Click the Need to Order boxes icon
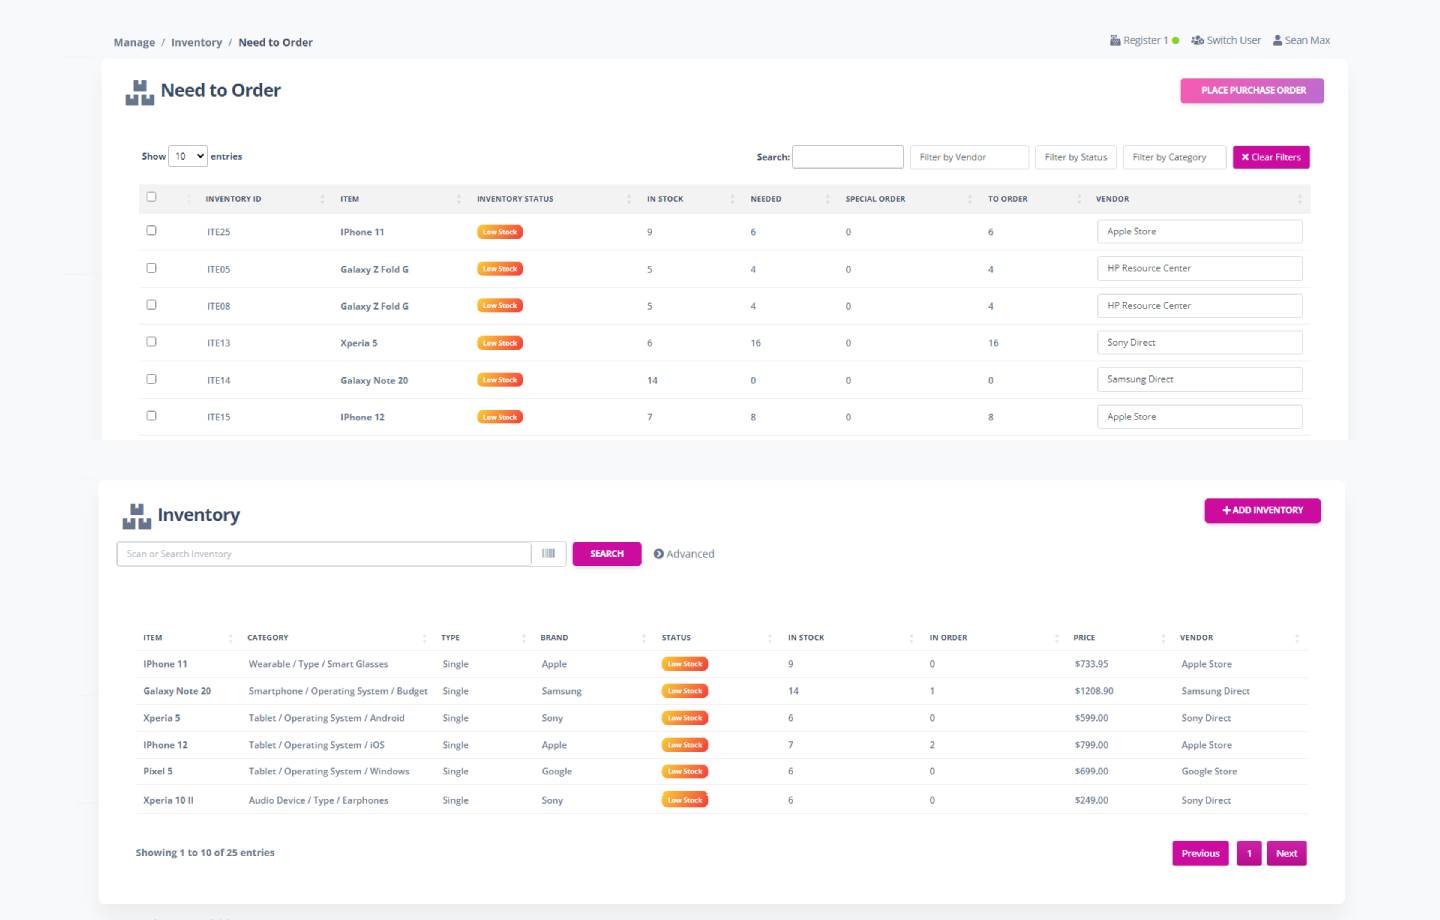 (x=139, y=92)
